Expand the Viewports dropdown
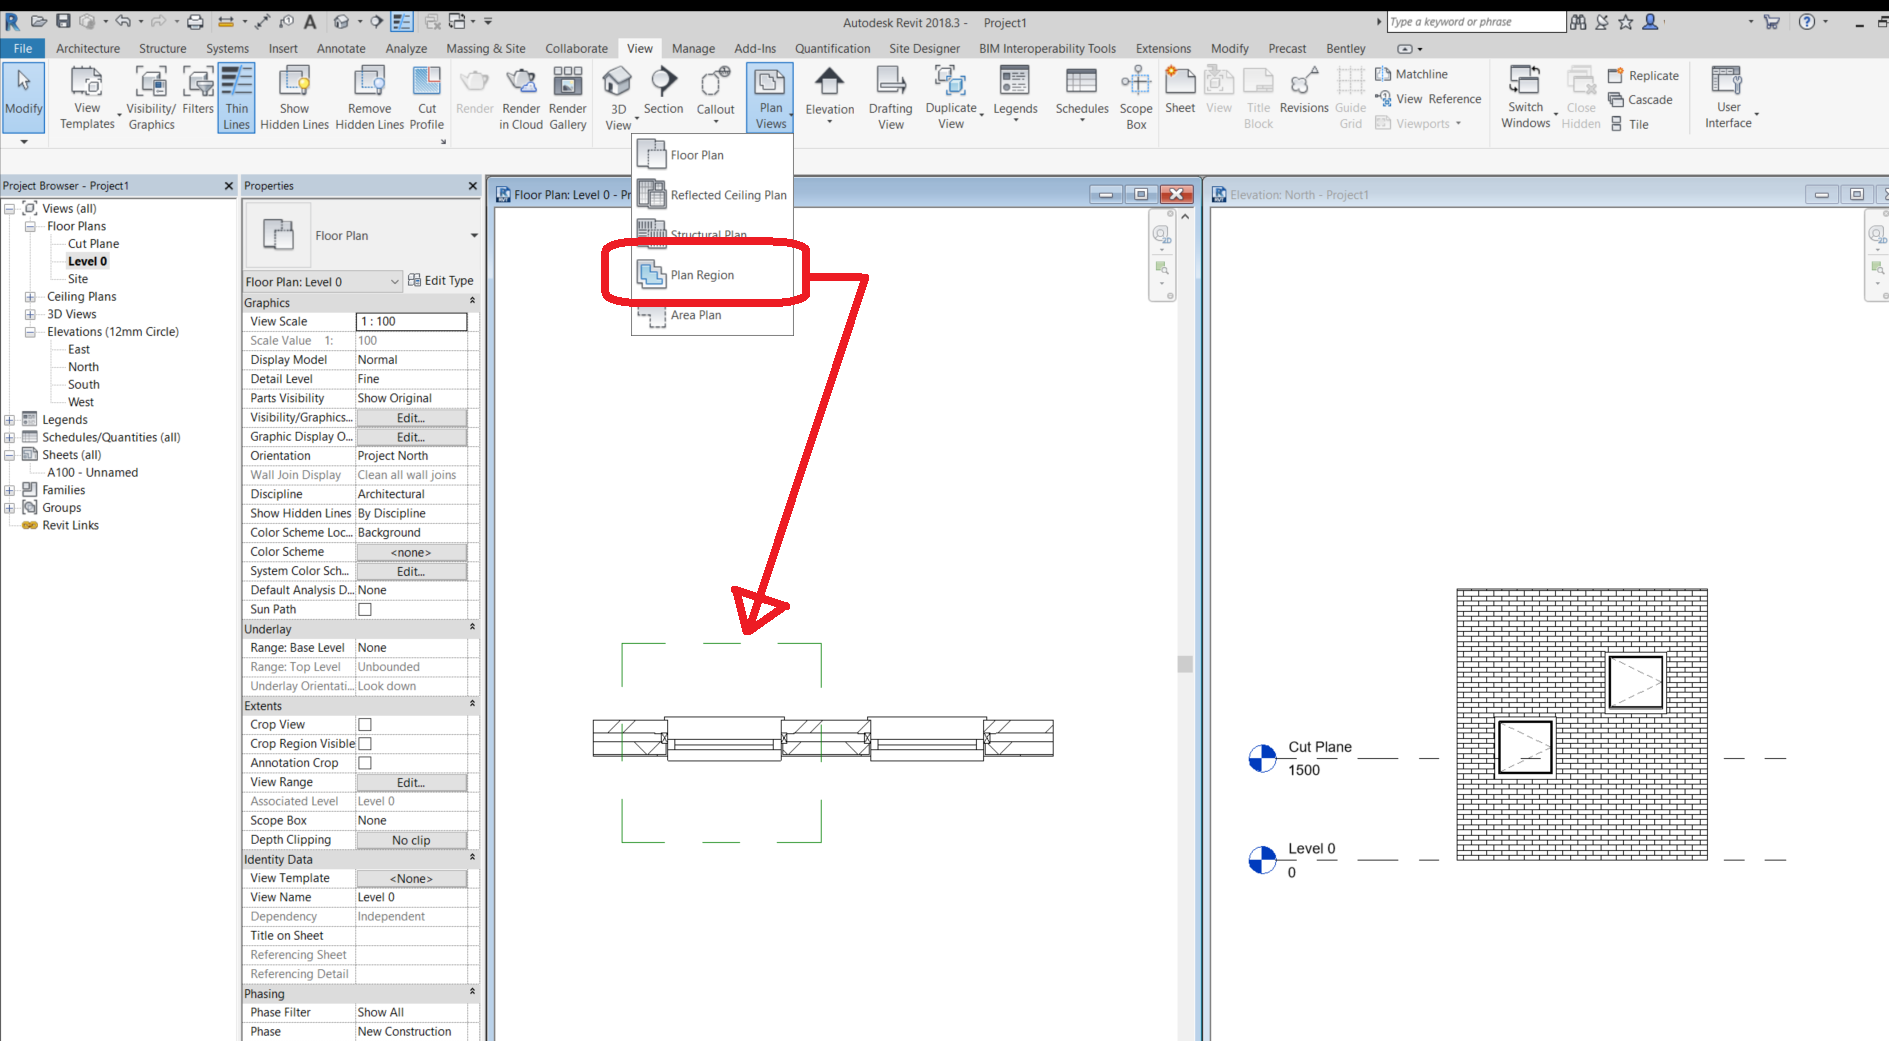Screen dimensions: 1889x1041 coord(1459,123)
